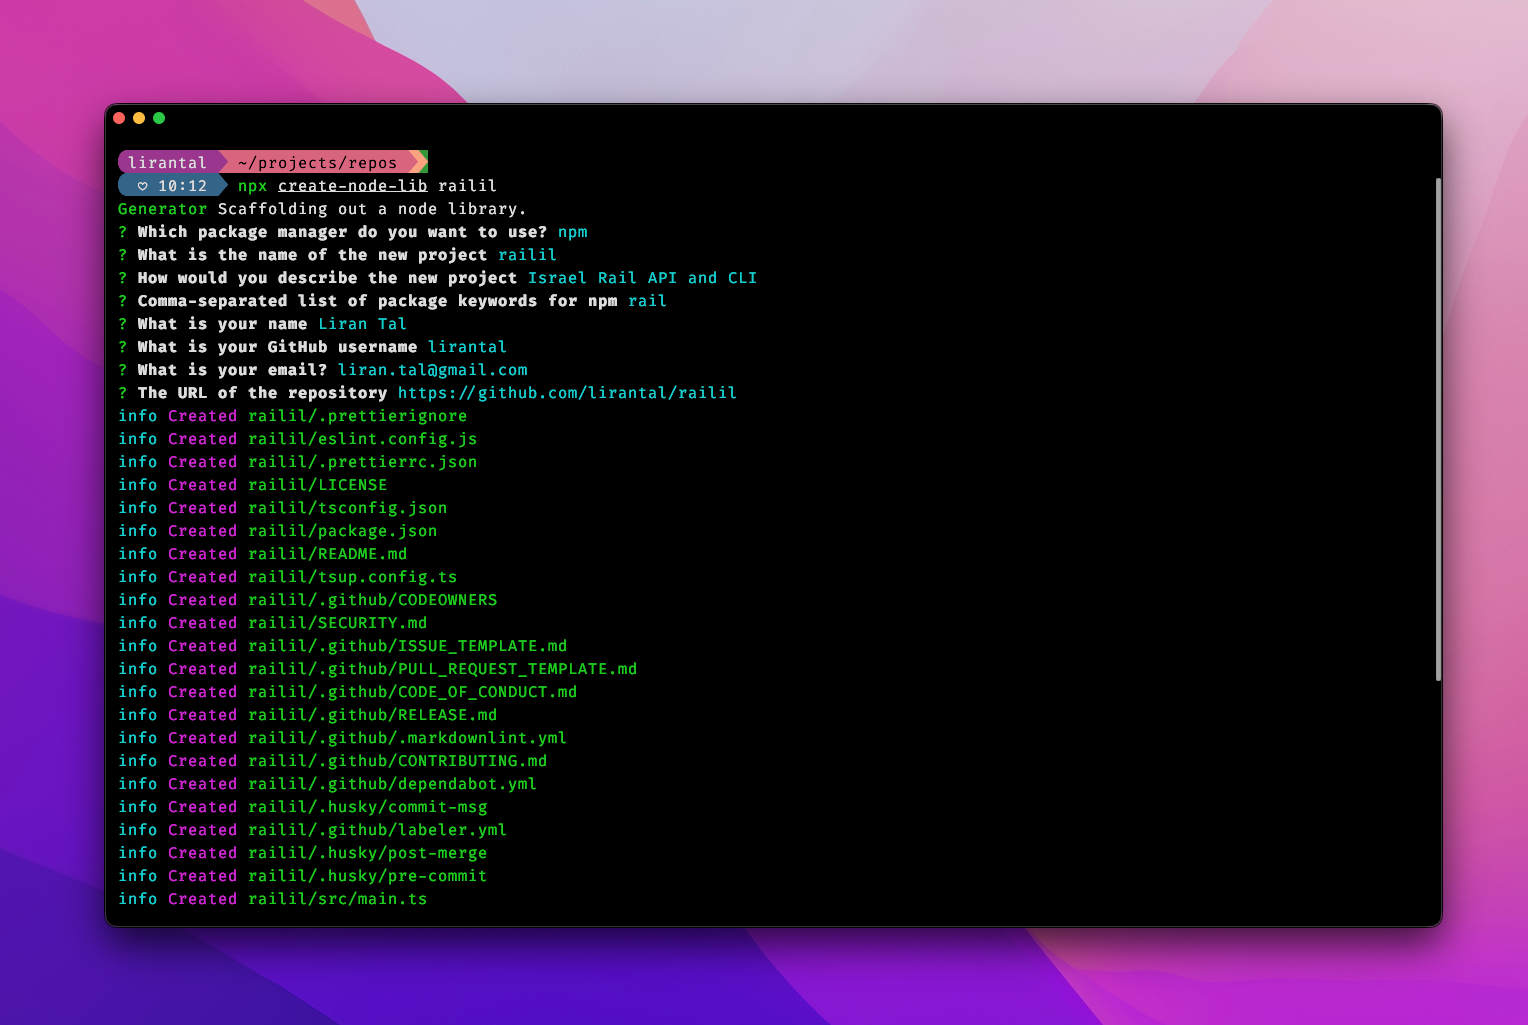This screenshot has width=1528, height=1025.
Task: Select the 'railil/.husky/pre-commit' file path
Action: coord(367,876)
